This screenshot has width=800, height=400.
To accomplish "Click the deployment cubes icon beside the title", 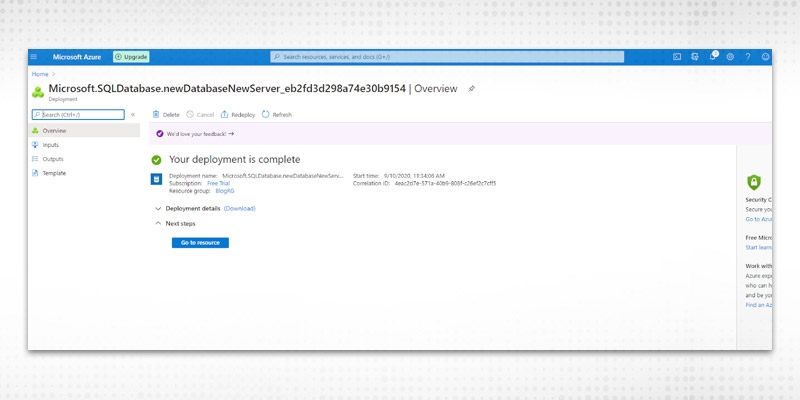I will pos(38,92).
